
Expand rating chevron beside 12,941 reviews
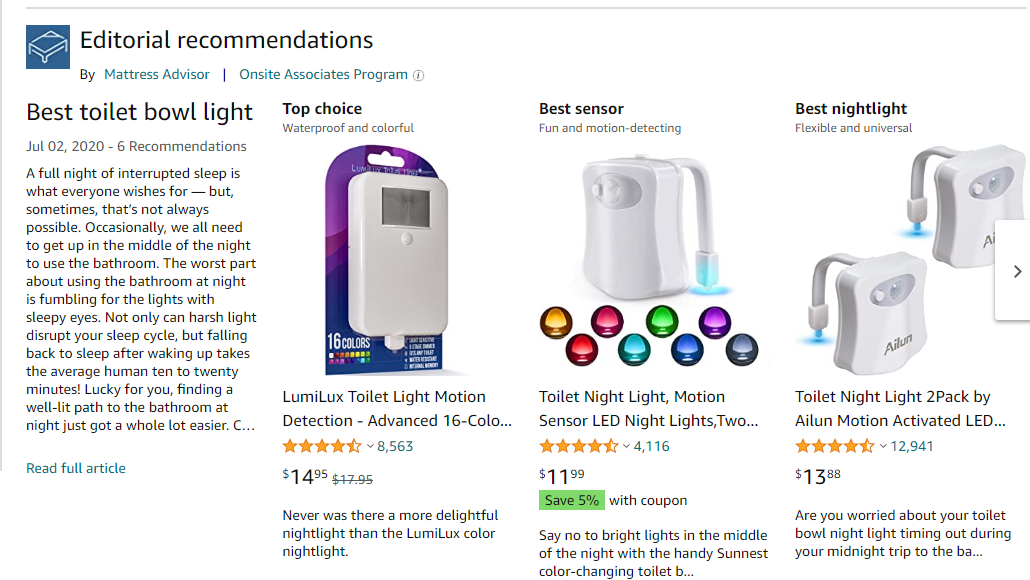click(x=884, y=447)
